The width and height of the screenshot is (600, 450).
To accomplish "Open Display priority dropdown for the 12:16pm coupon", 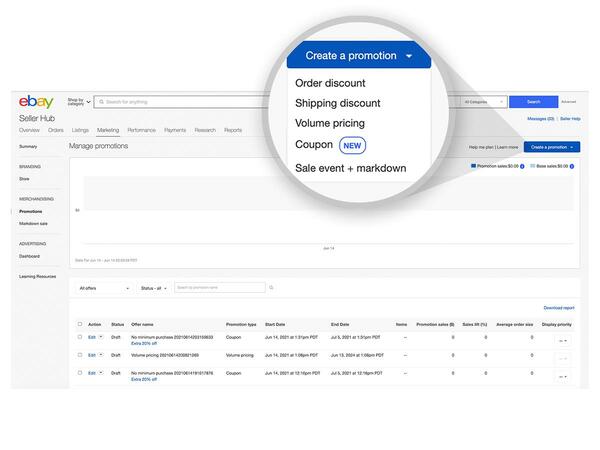I will pos(563,377).
